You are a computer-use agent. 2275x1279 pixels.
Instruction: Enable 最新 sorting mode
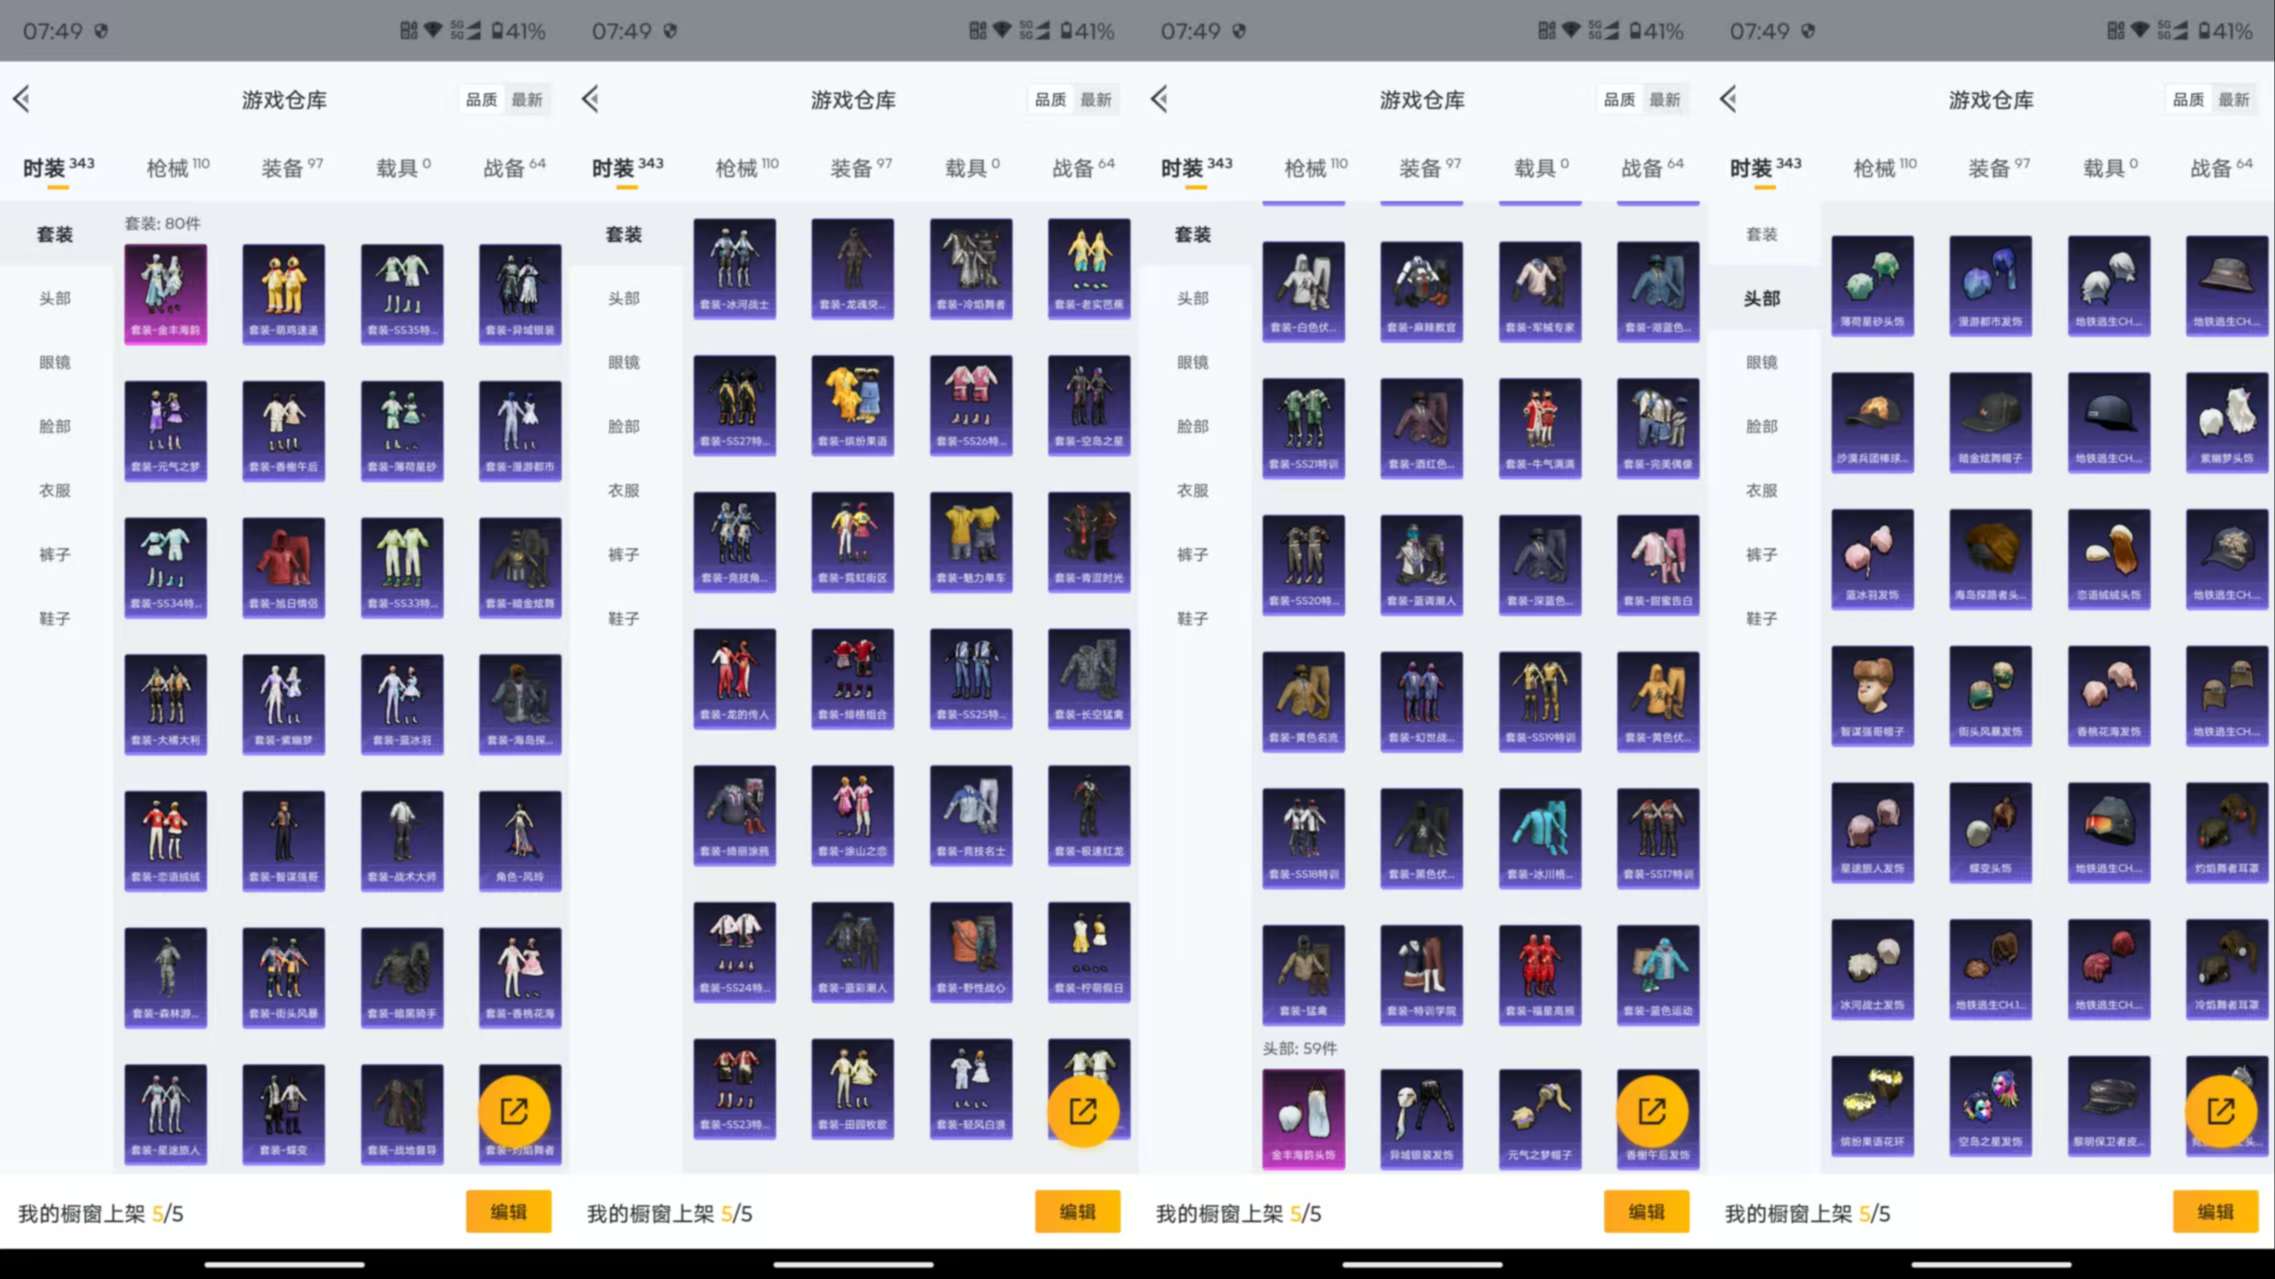(x=529, y=99)
